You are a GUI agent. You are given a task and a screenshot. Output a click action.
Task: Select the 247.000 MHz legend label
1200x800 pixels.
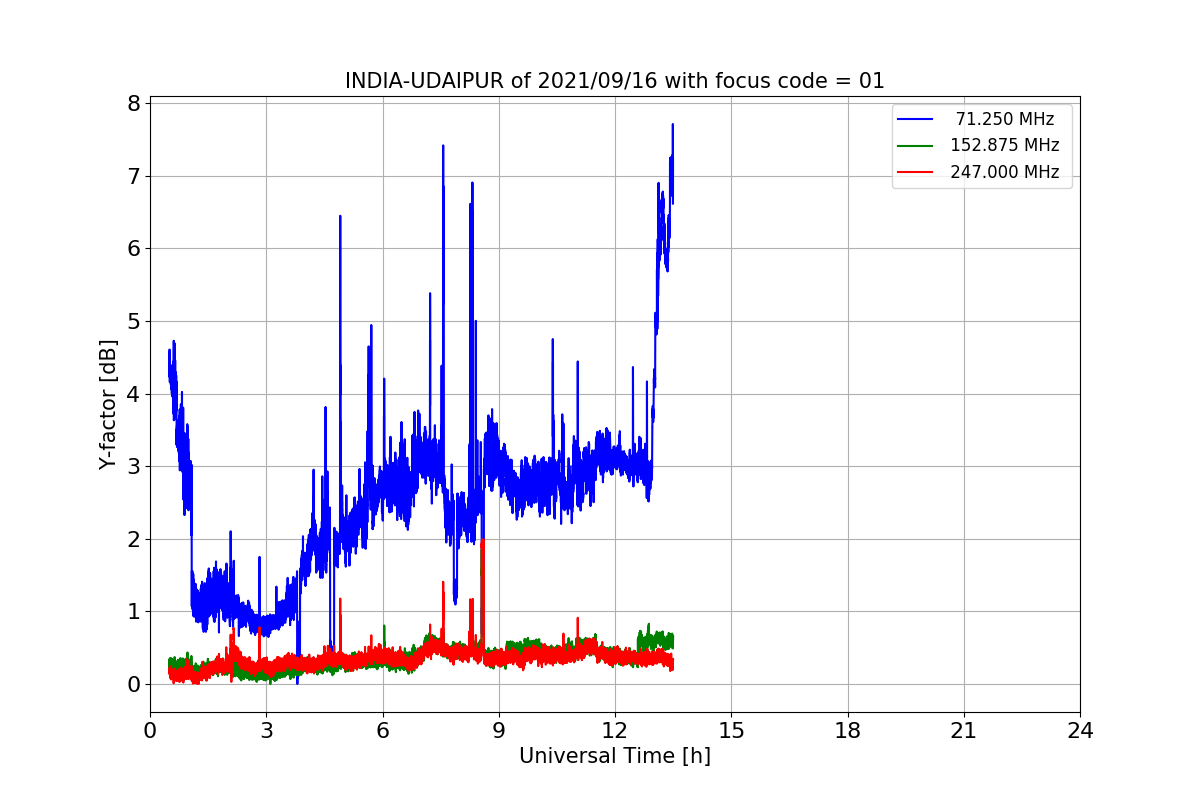(x=1005, y=172)
